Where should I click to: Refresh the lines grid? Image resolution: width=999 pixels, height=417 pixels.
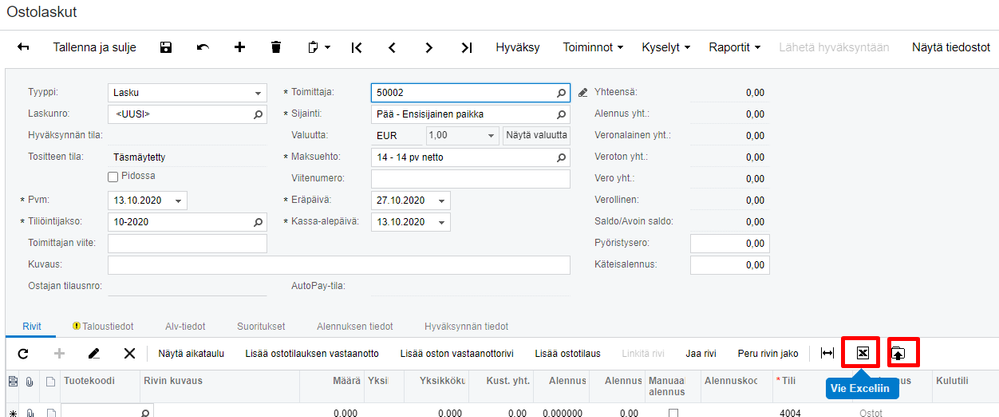(23, 353)
